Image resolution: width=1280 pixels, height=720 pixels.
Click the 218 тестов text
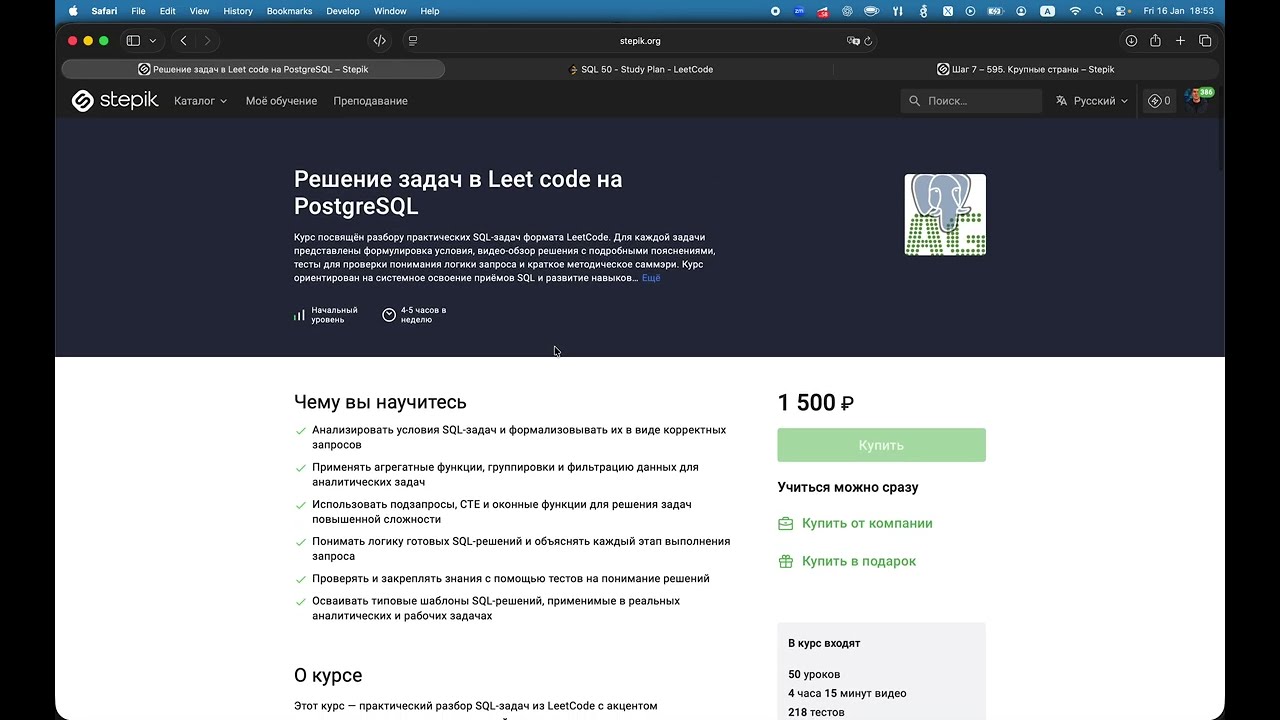click(816, 712)
